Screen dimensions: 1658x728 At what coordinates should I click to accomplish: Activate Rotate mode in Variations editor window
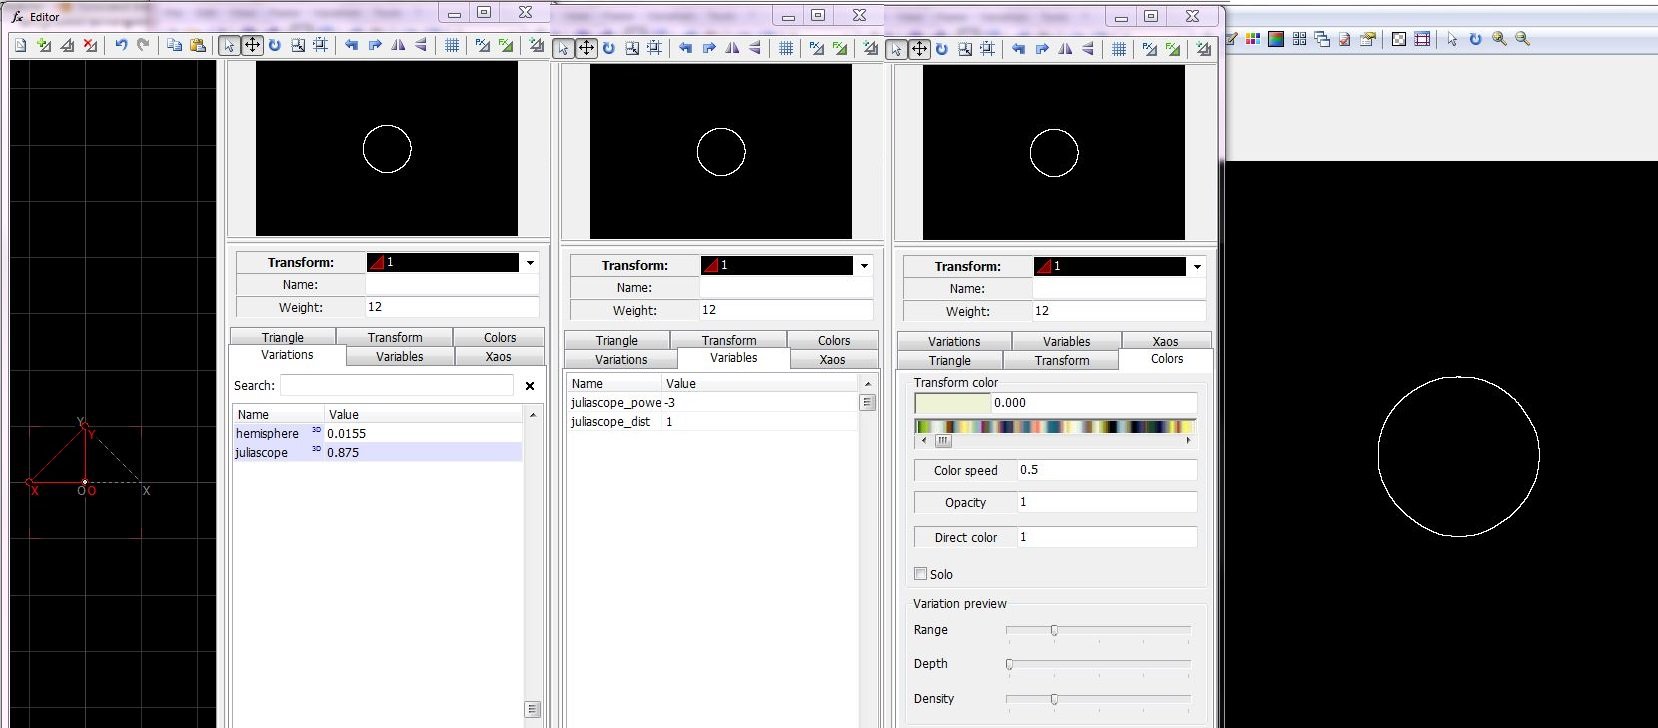click(275, 45)
